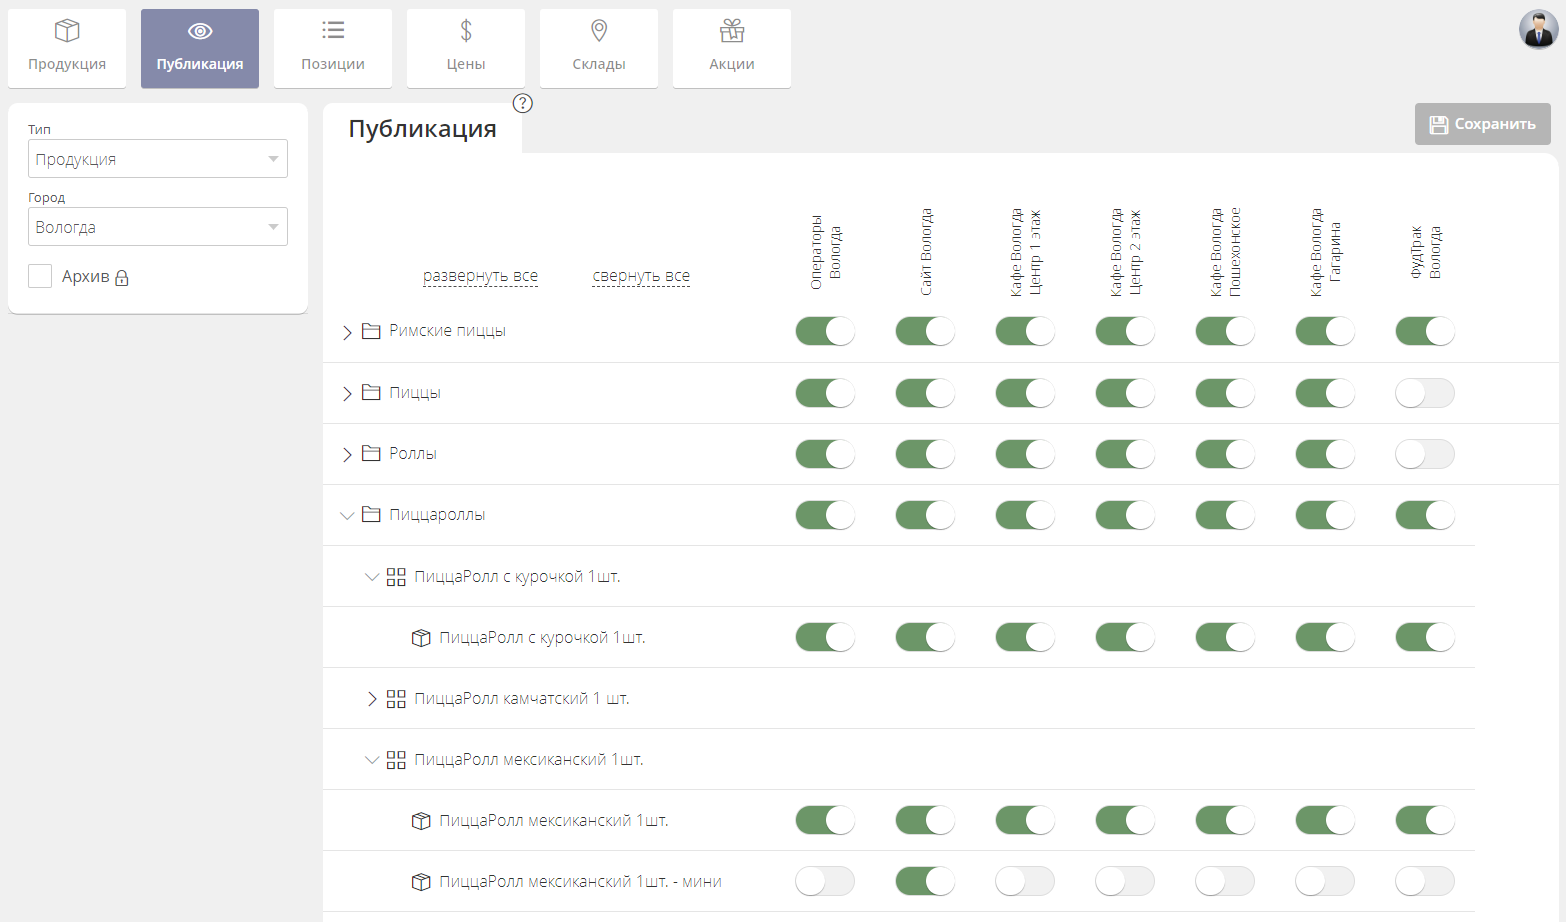Collapse the ПиццаРолл с курочкой group

(x=372, y=577)
